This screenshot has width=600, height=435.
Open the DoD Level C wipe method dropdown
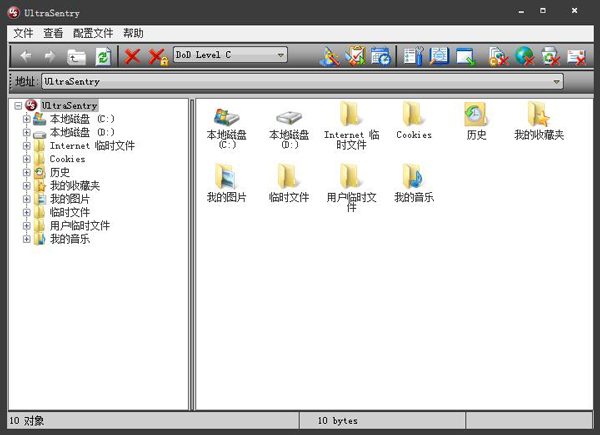point(230,55)
